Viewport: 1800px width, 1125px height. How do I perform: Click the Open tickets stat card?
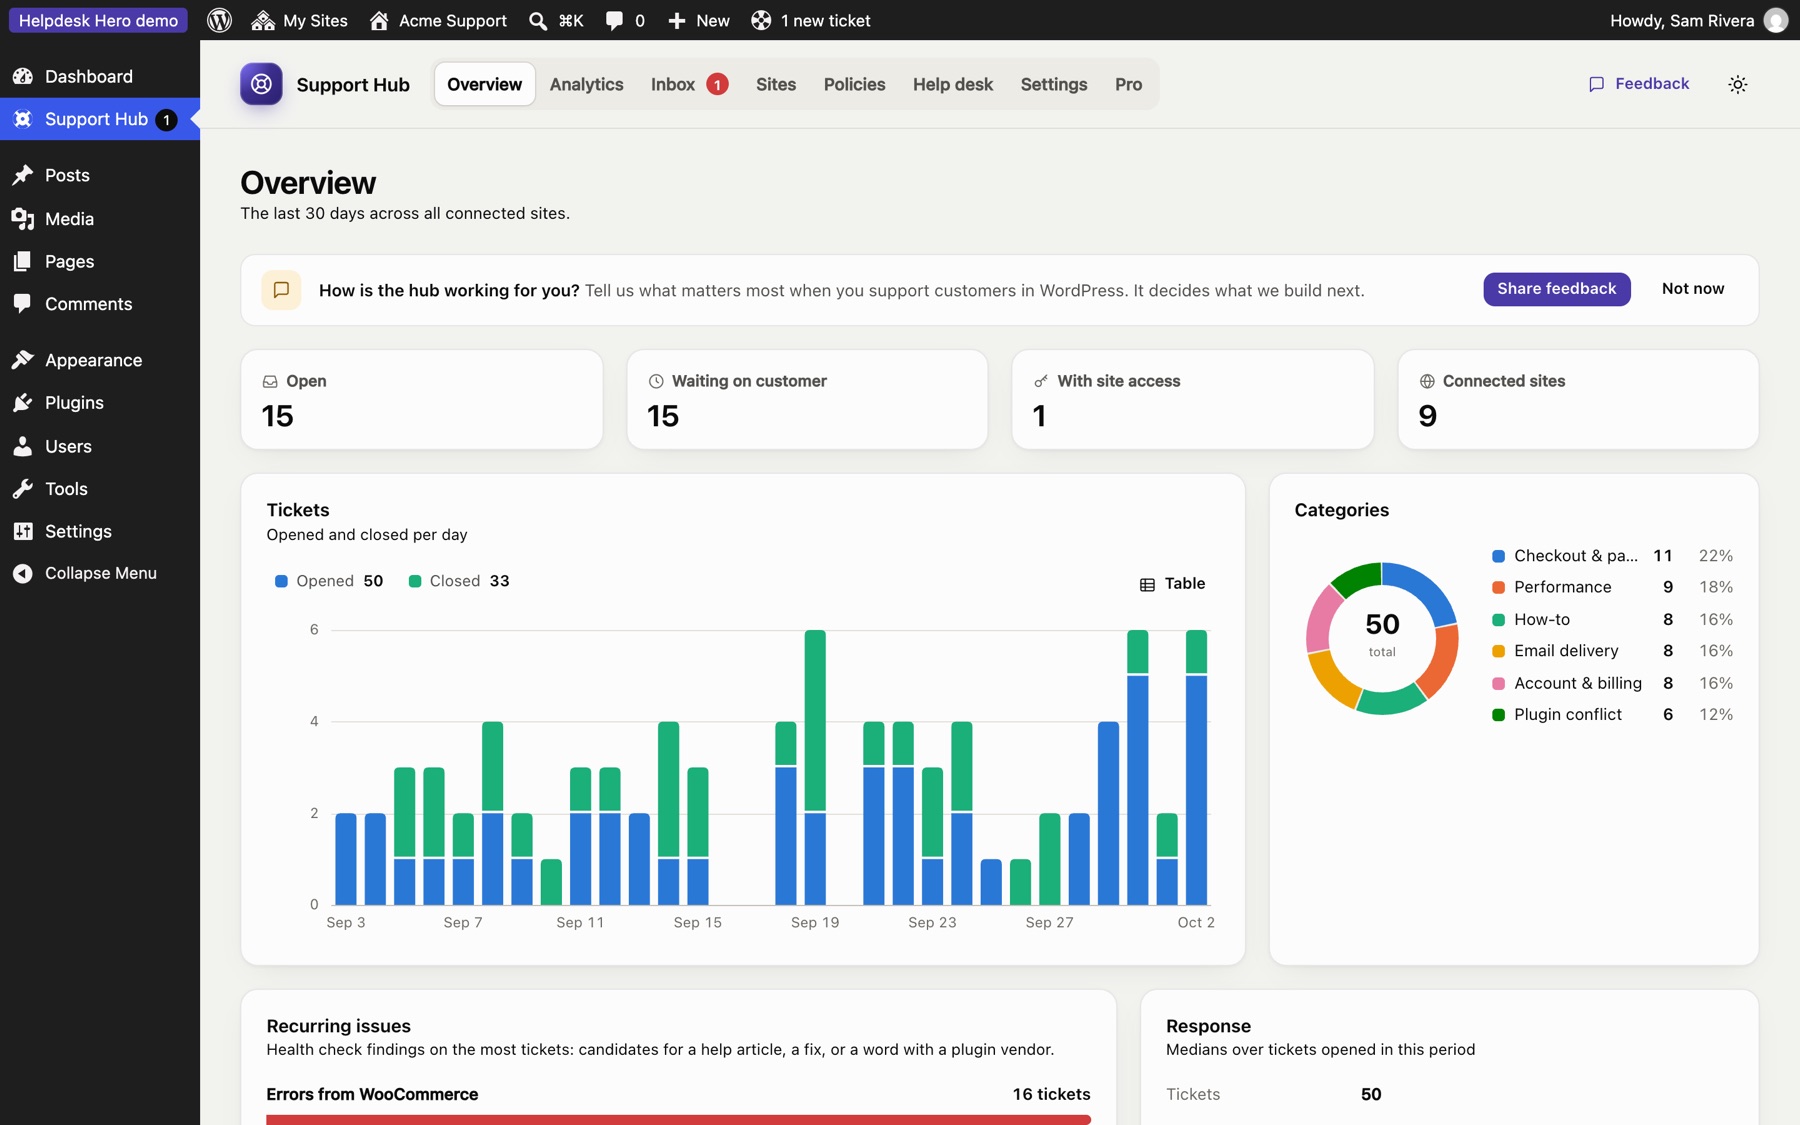[x=422, y=399]
